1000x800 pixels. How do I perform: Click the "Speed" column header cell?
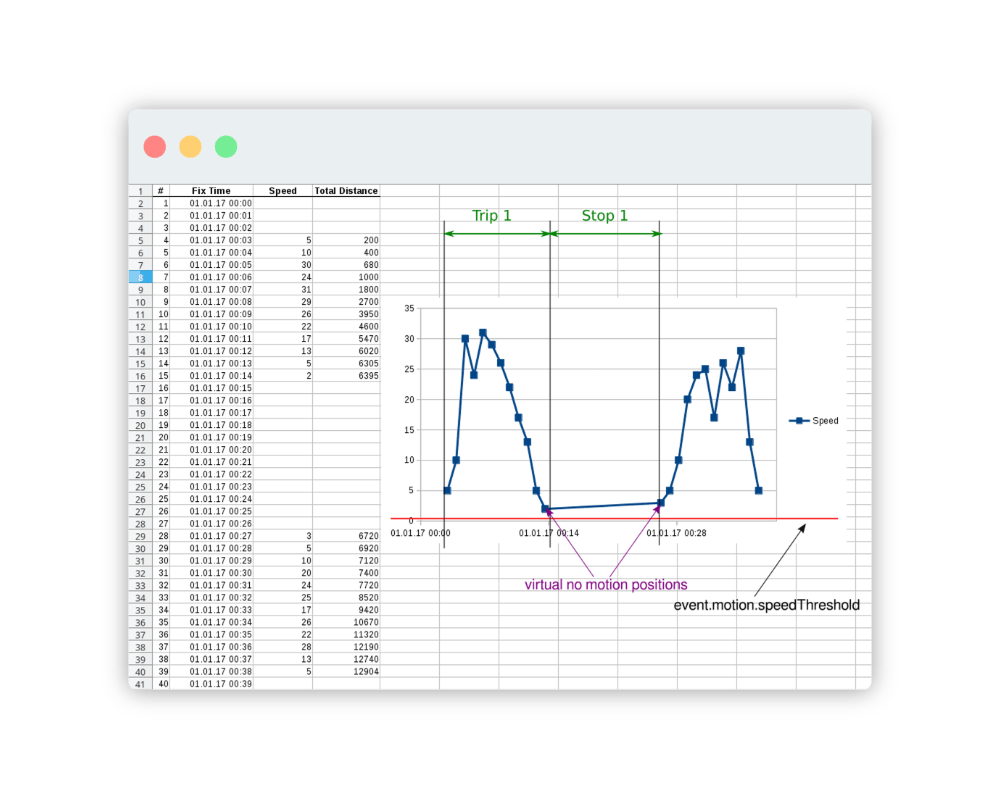(x=282, y=191)
